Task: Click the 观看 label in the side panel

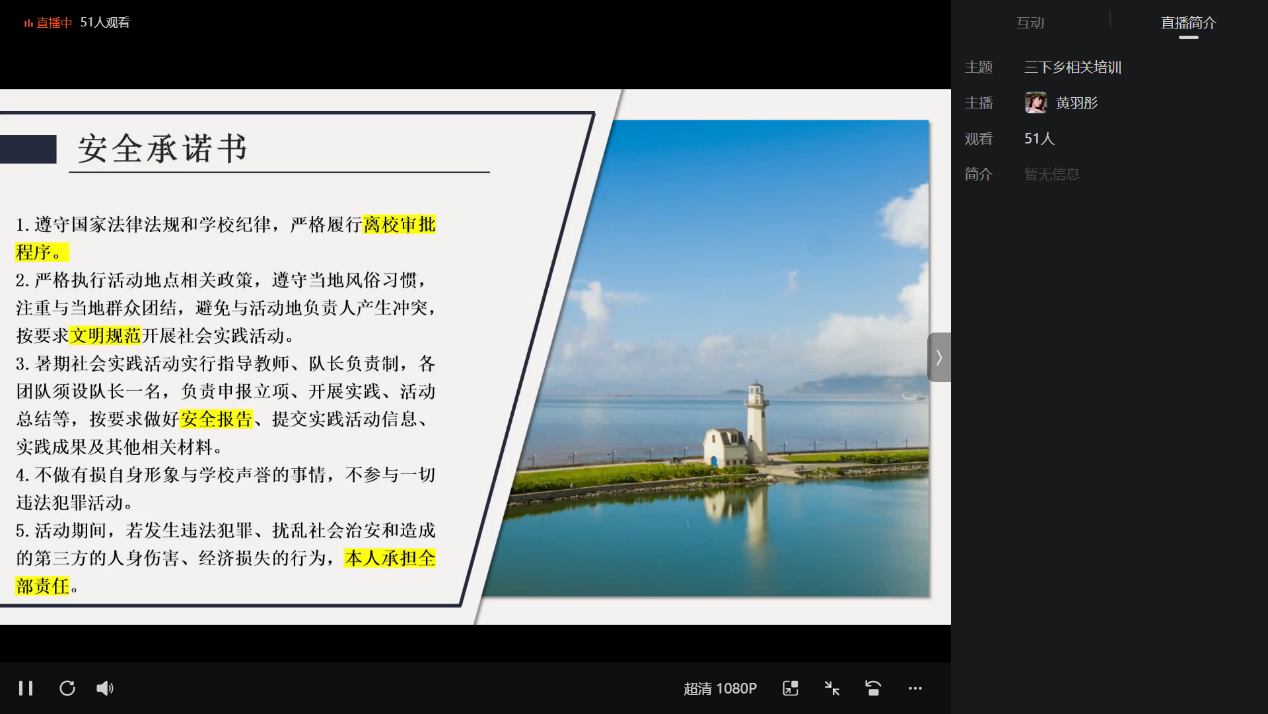Action: click(979, 139)
